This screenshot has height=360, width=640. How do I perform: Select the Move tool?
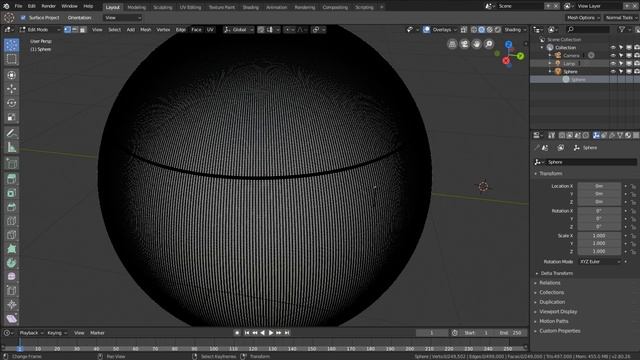[11, 89]
